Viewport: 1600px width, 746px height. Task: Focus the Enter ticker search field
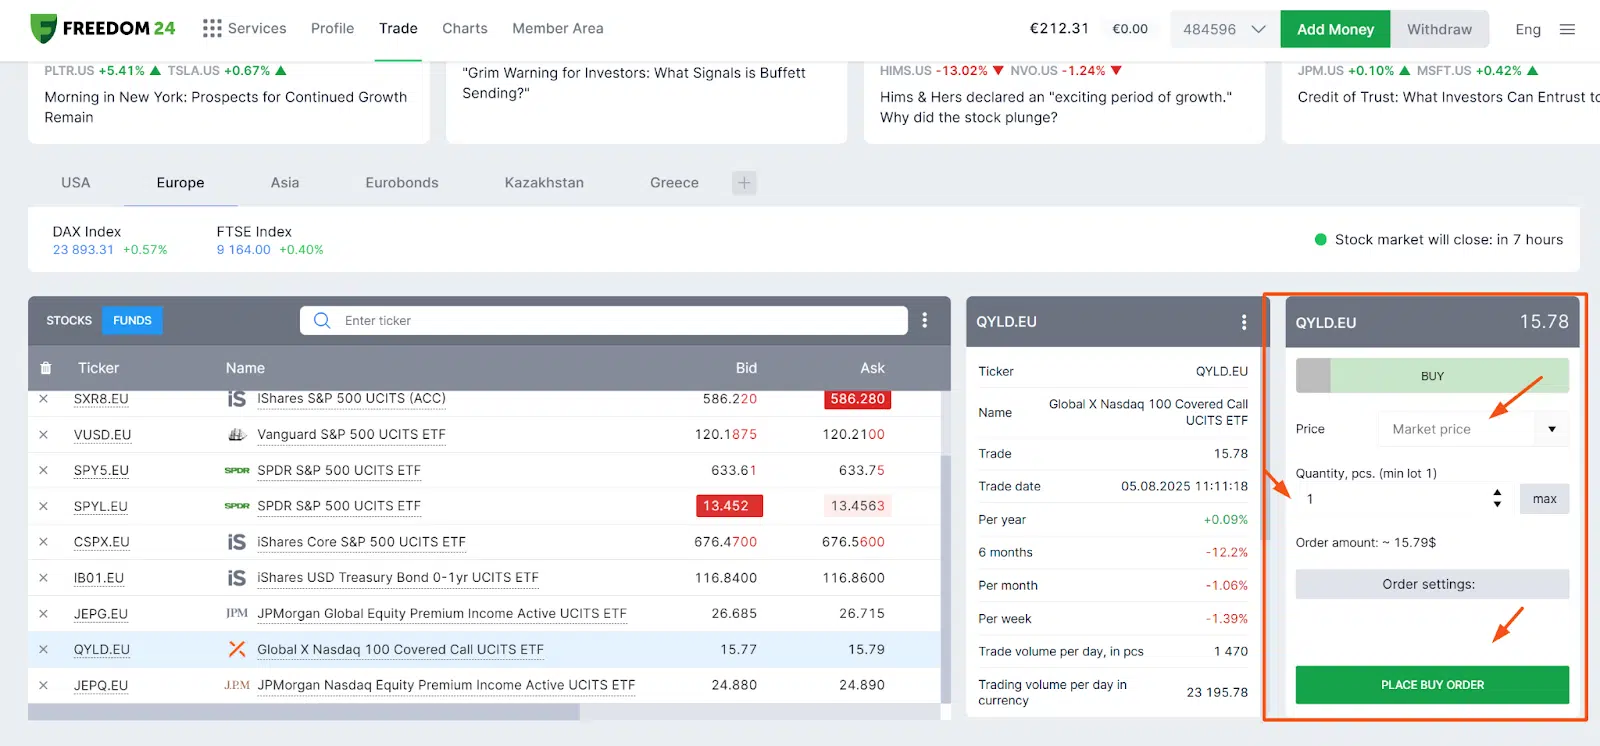pyautogui.click(x=604, y=320)
